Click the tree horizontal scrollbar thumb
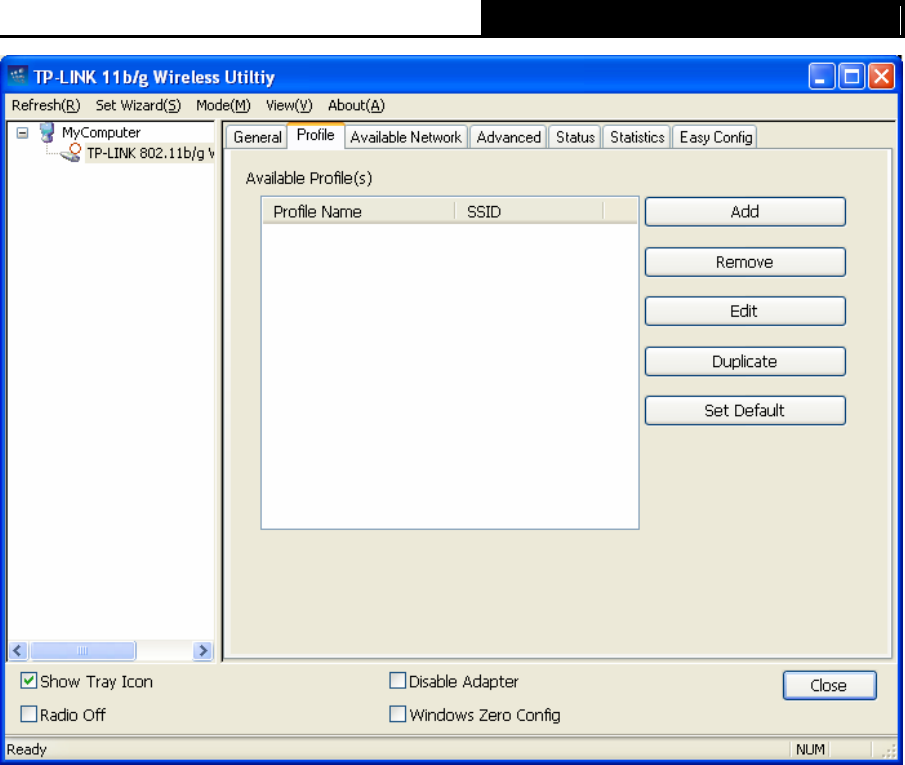The image size is (905, 765). pyautogui.click(x=83, y=651)
